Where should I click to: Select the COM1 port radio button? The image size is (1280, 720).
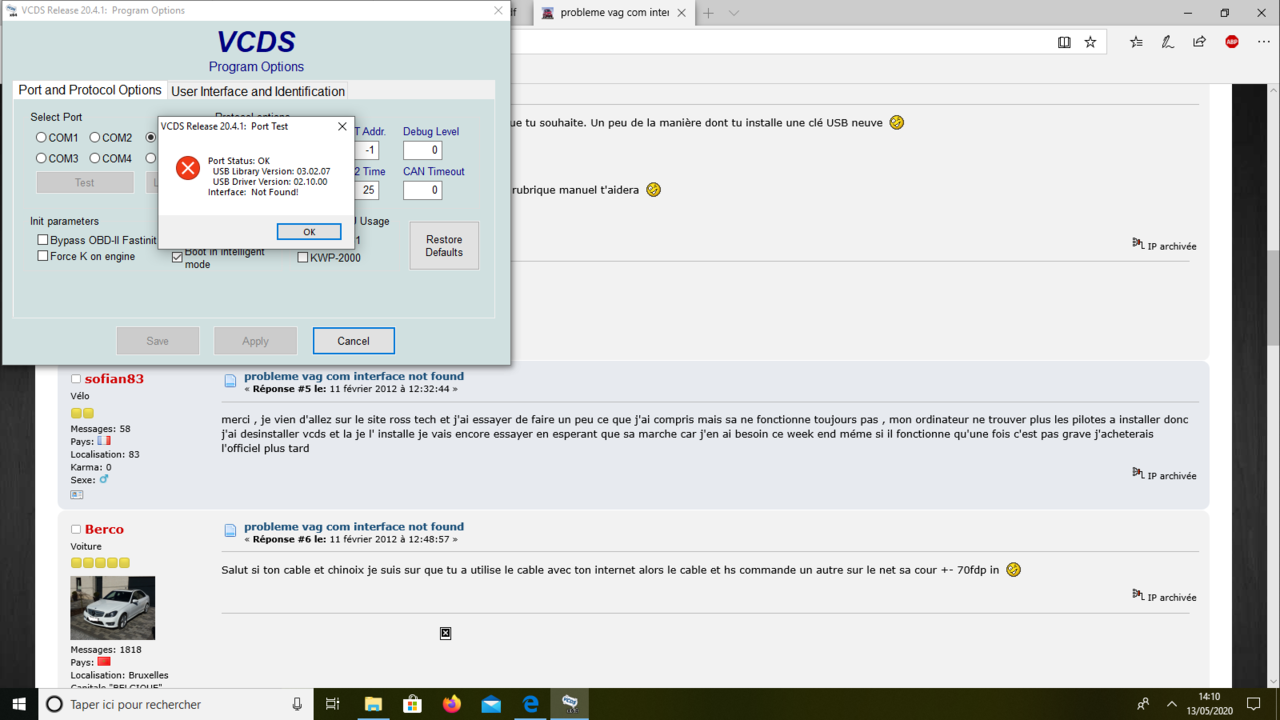point(41,138)
